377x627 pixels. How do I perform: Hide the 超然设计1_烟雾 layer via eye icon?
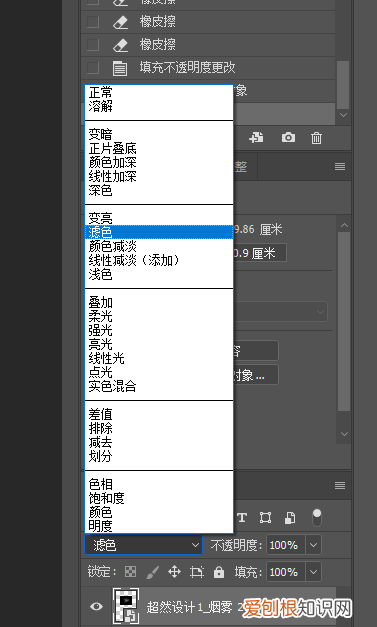96,606
